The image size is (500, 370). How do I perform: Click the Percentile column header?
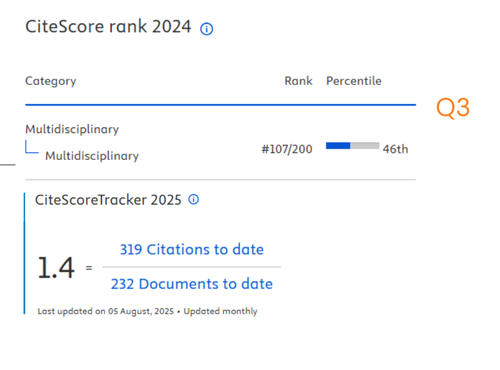pos(354,81)
